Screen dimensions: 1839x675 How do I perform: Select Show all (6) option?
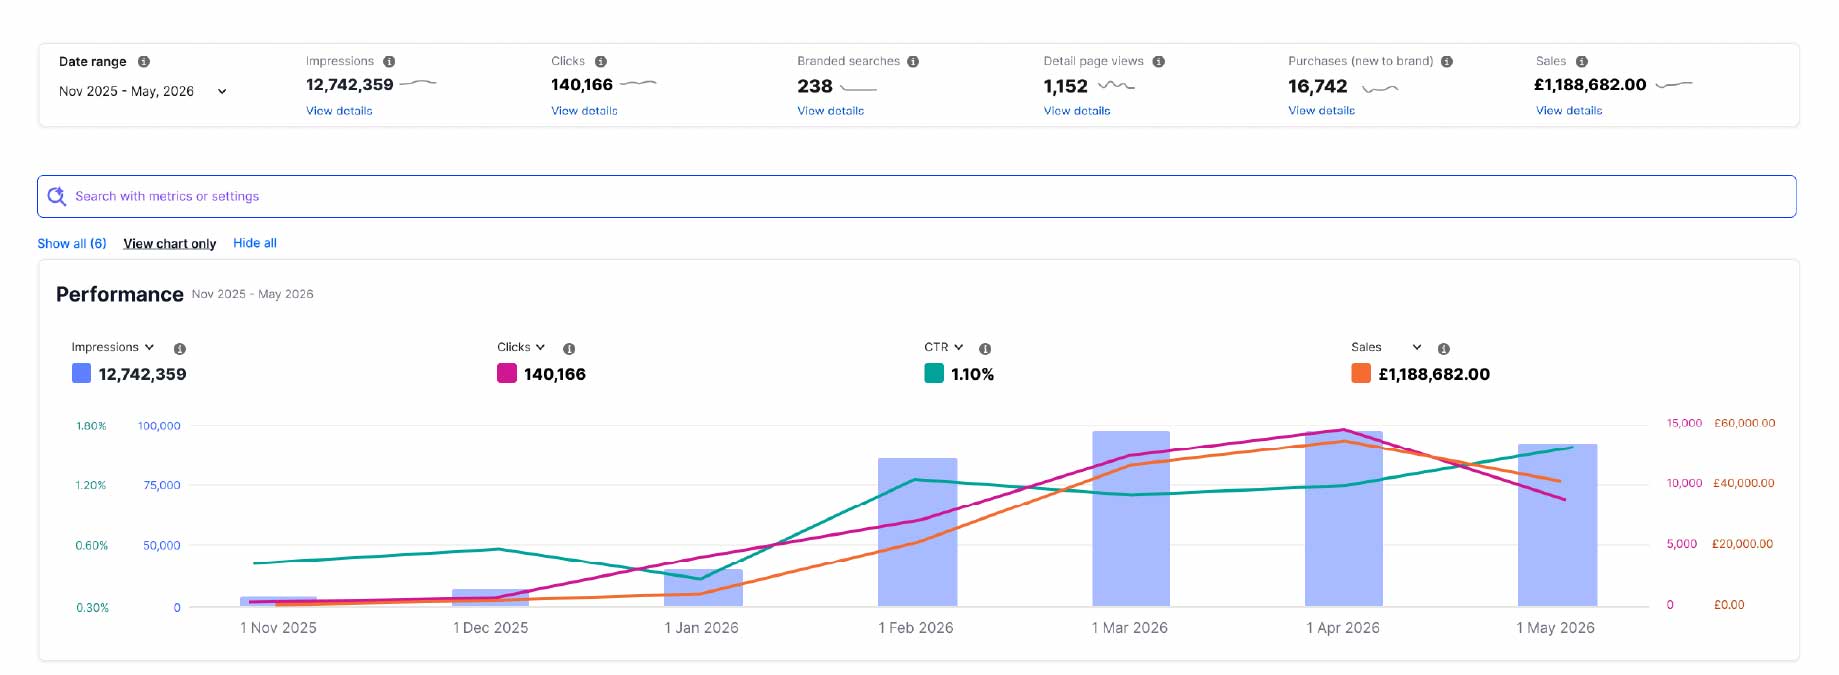pyautogui.click(x=72, y=243)
